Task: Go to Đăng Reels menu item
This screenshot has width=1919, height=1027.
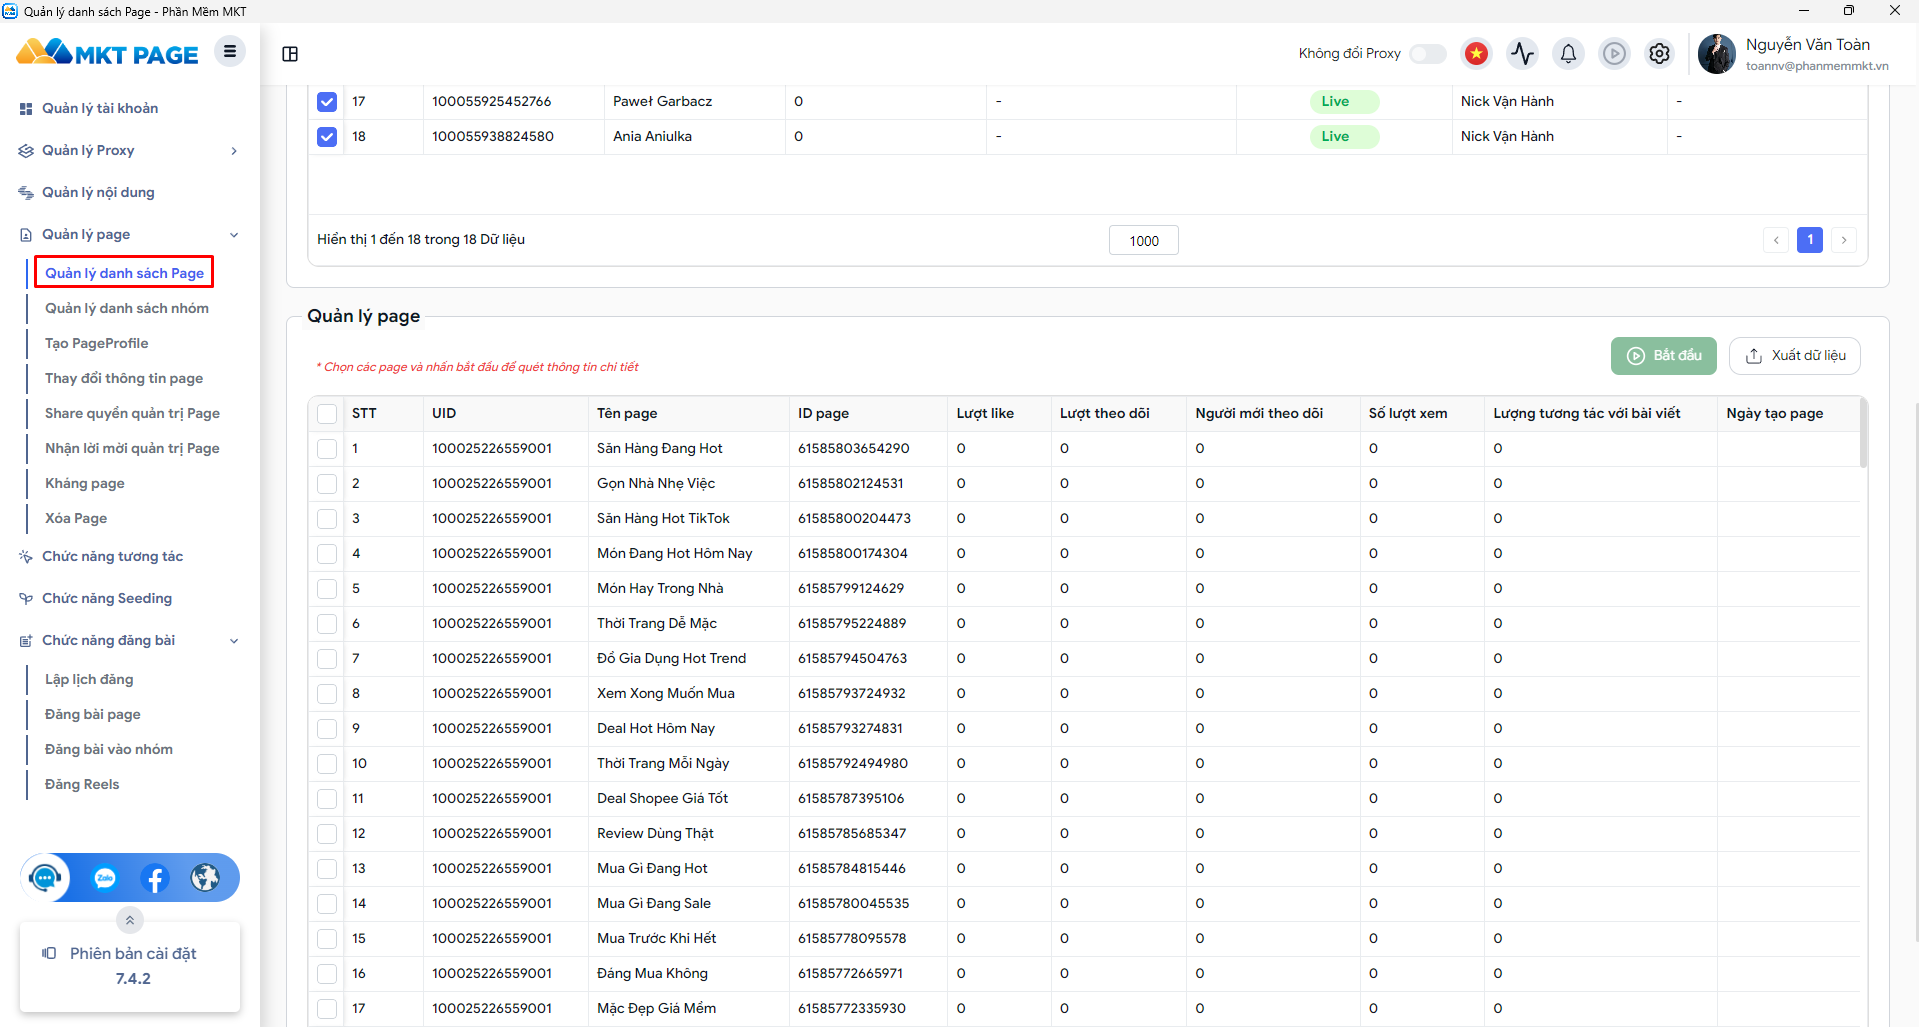Action: tap(82, 784)
